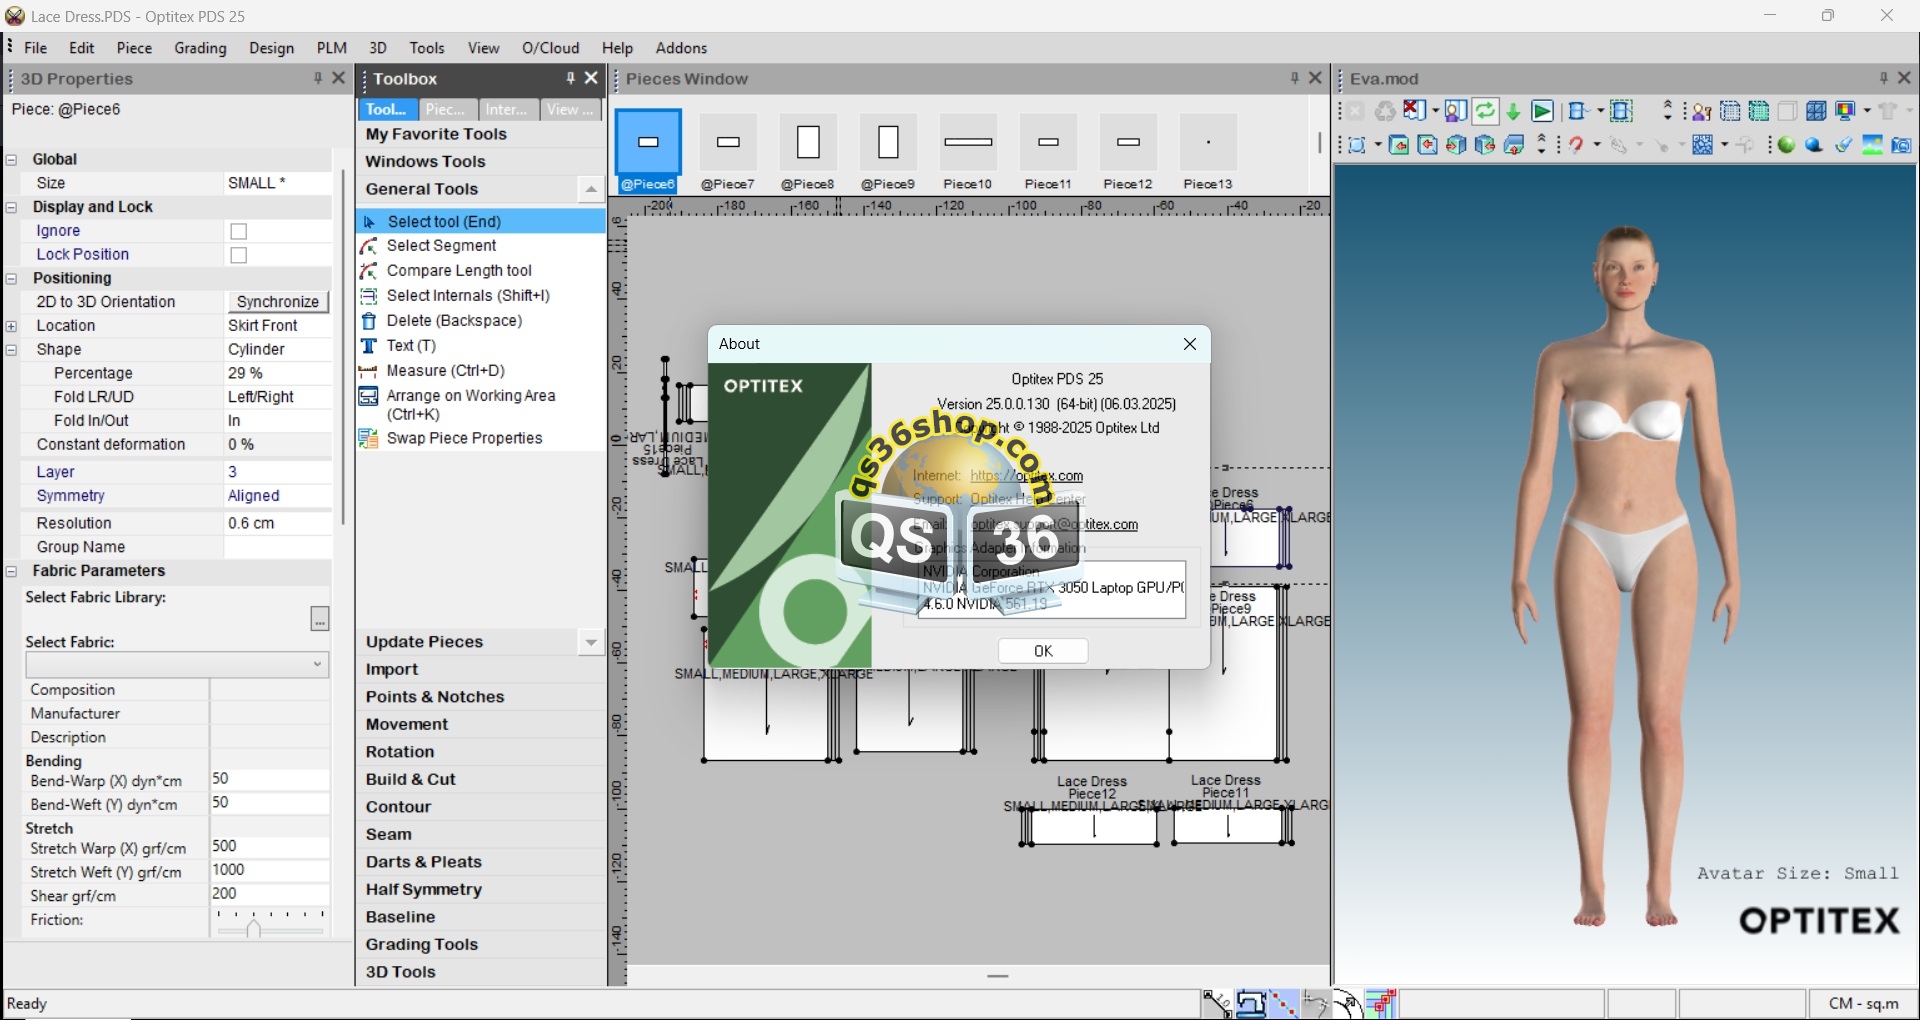This screenshot has width=1920, height=1020.
Task: Click the 3D Properties vertical scrollbar
Action: (x=343, y=345)
